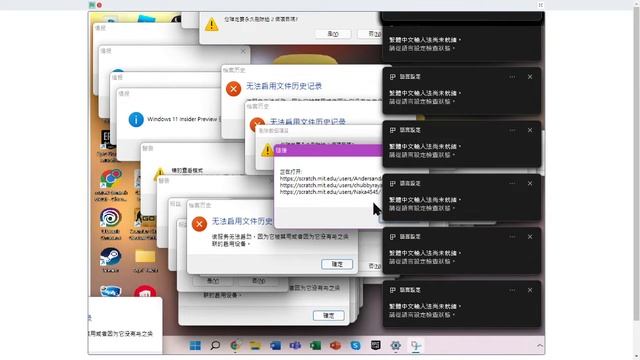This screenshot has height=360, width=640.
Task: Close the media viewer with top-right X
Action: click(540, 5)
